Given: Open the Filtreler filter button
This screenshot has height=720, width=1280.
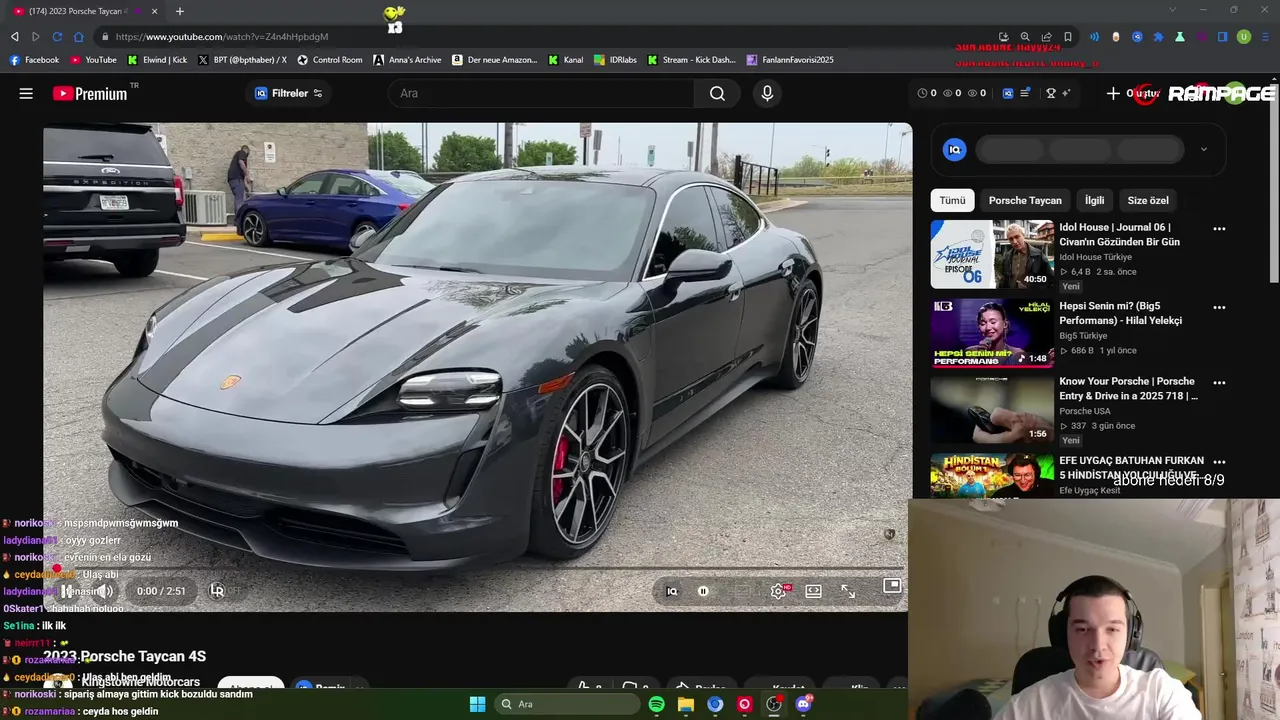Looking at the screenshot, I should pos(288,93).
